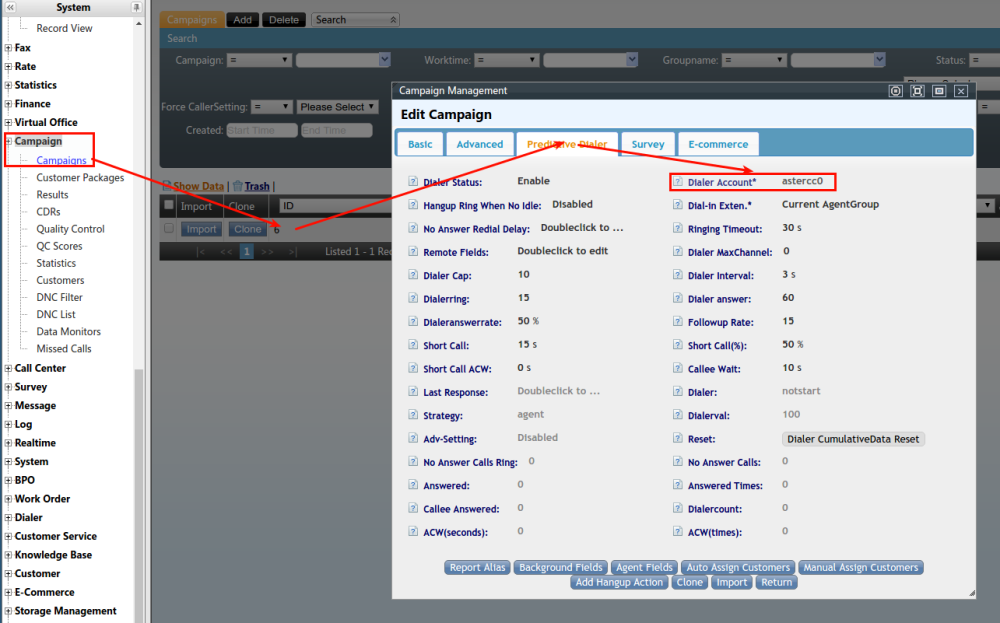Click the help icon beside Dialer Cap
This screenshot has width=1000, height=623.
414,275
